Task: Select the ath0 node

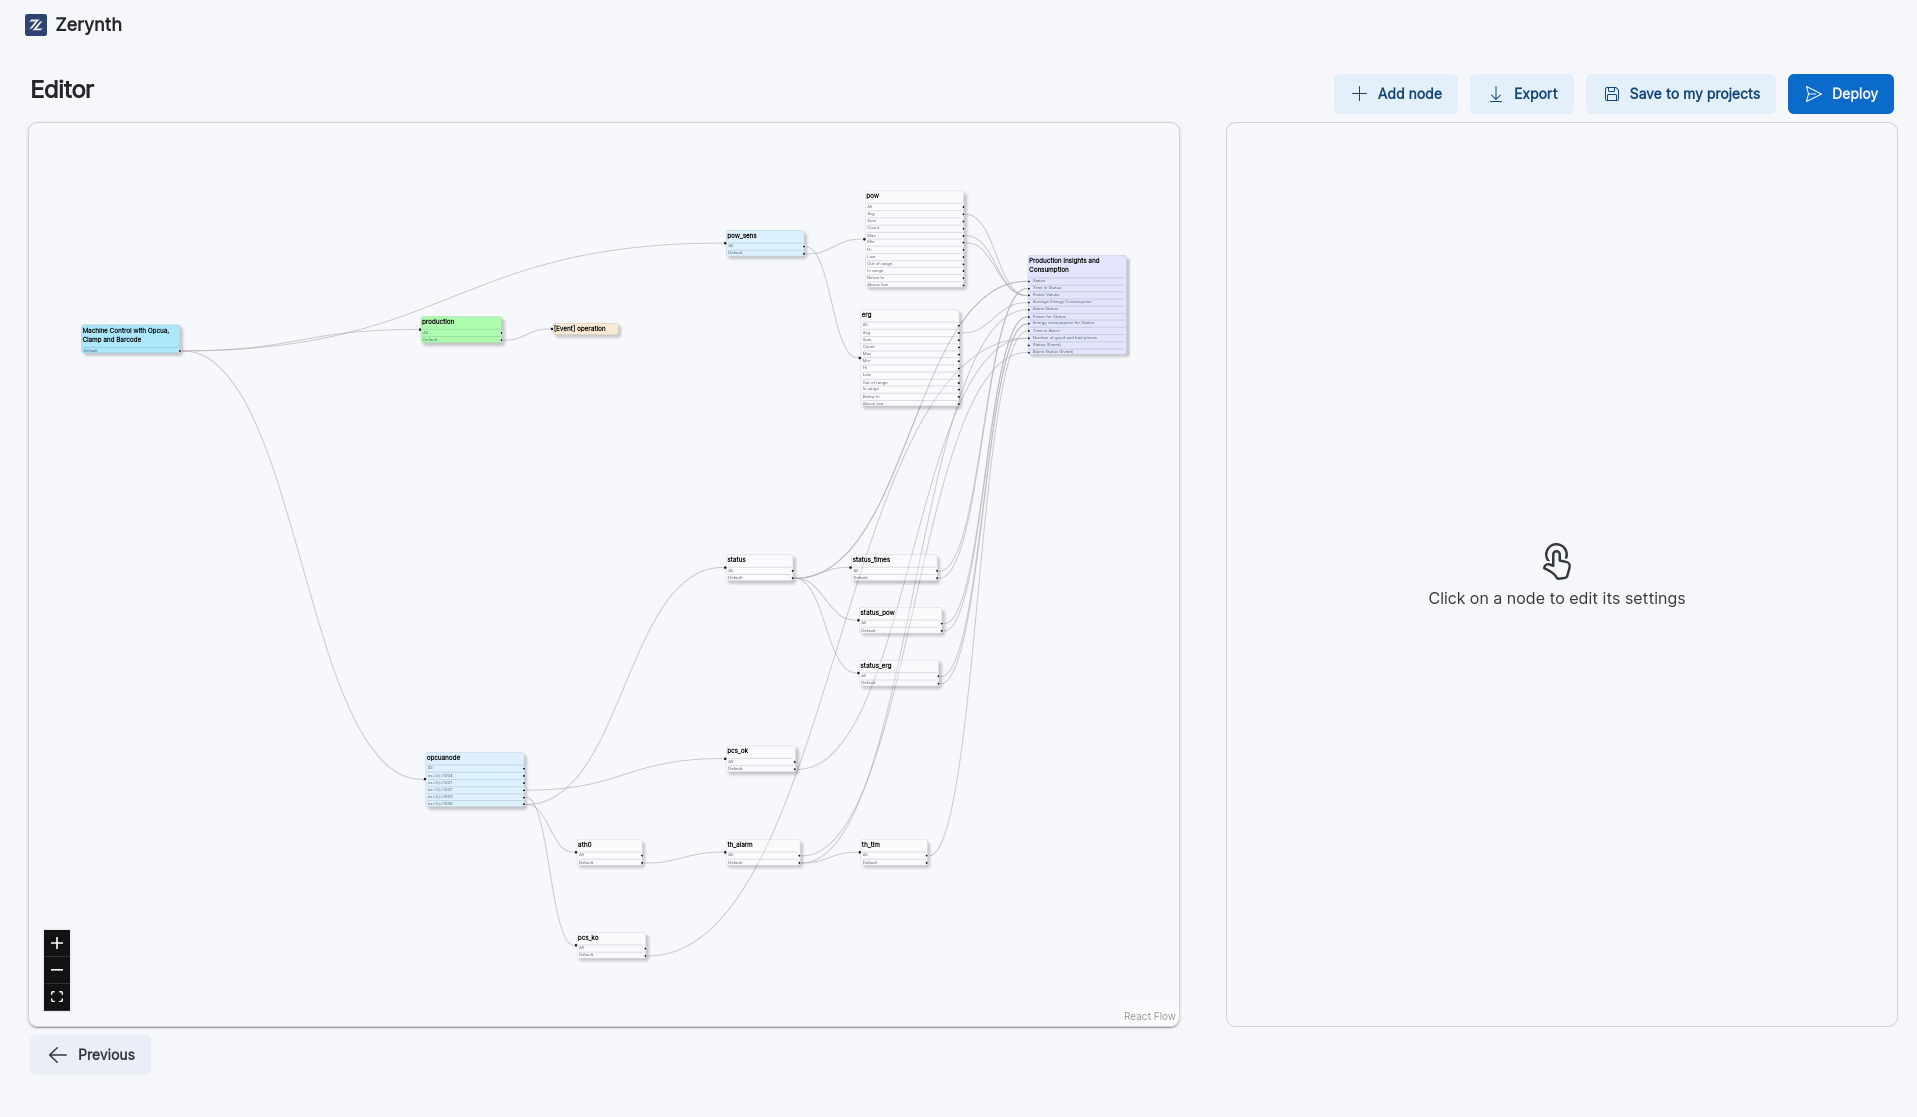Action: 609,853
